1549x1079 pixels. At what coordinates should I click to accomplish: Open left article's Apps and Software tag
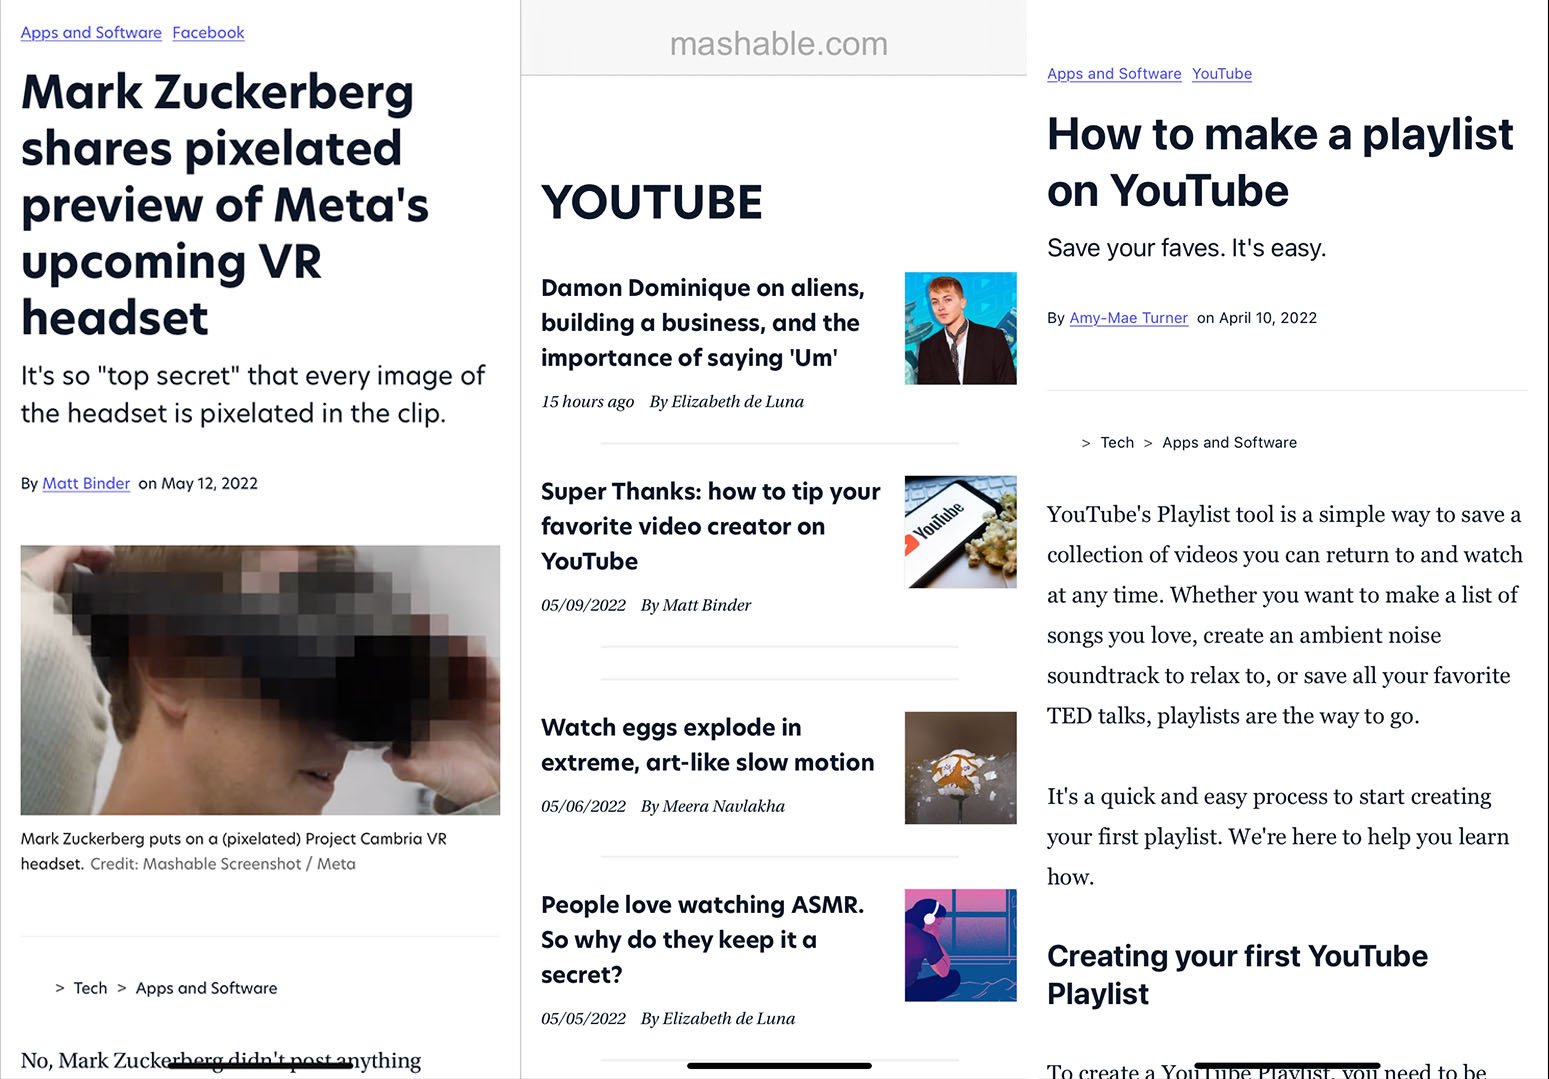click(x=91, y=32)
